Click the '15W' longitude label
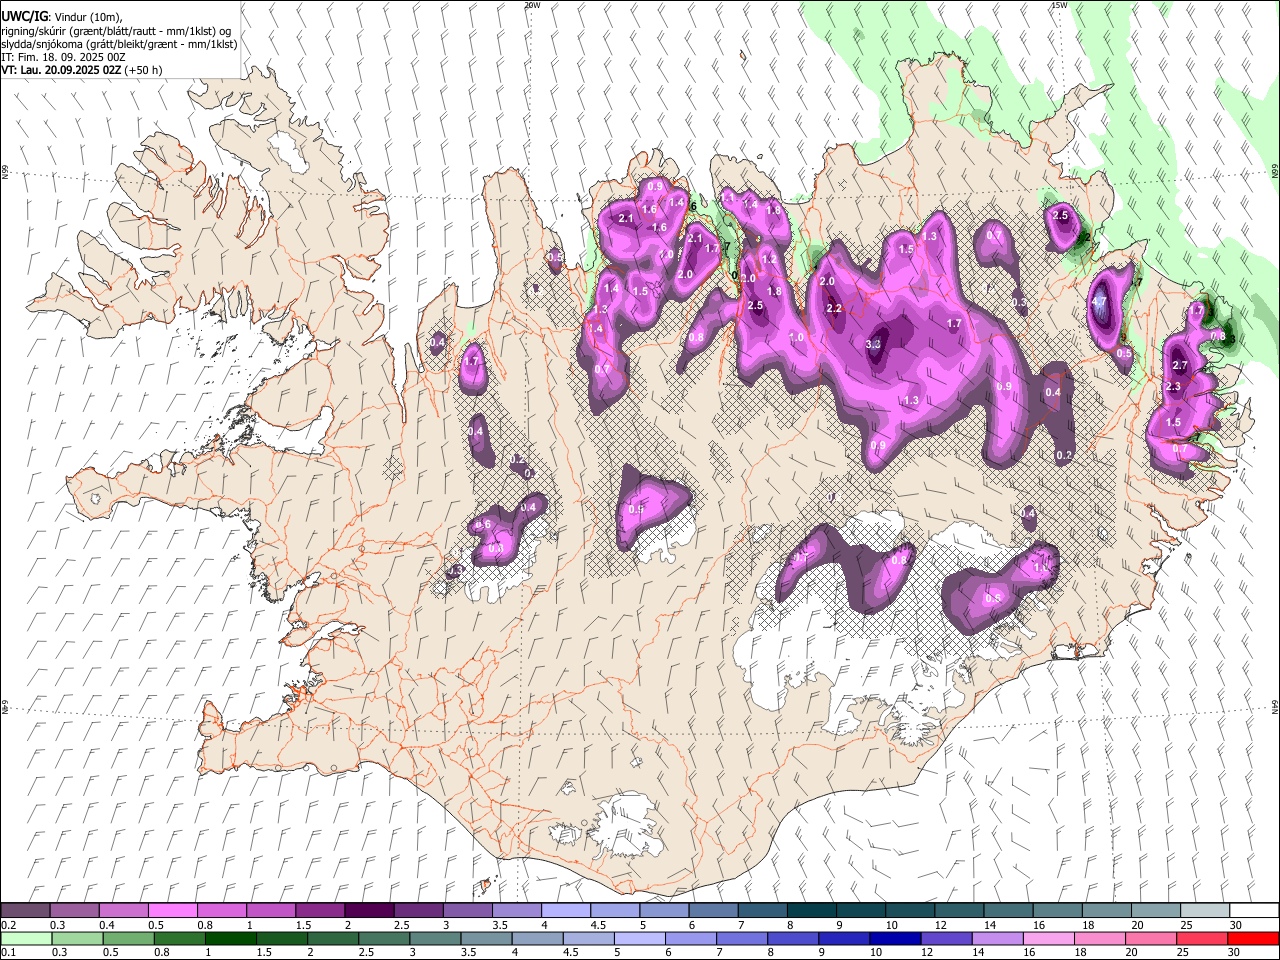Viewport: 1280px width, 960px height. (x=1059, y=5)
